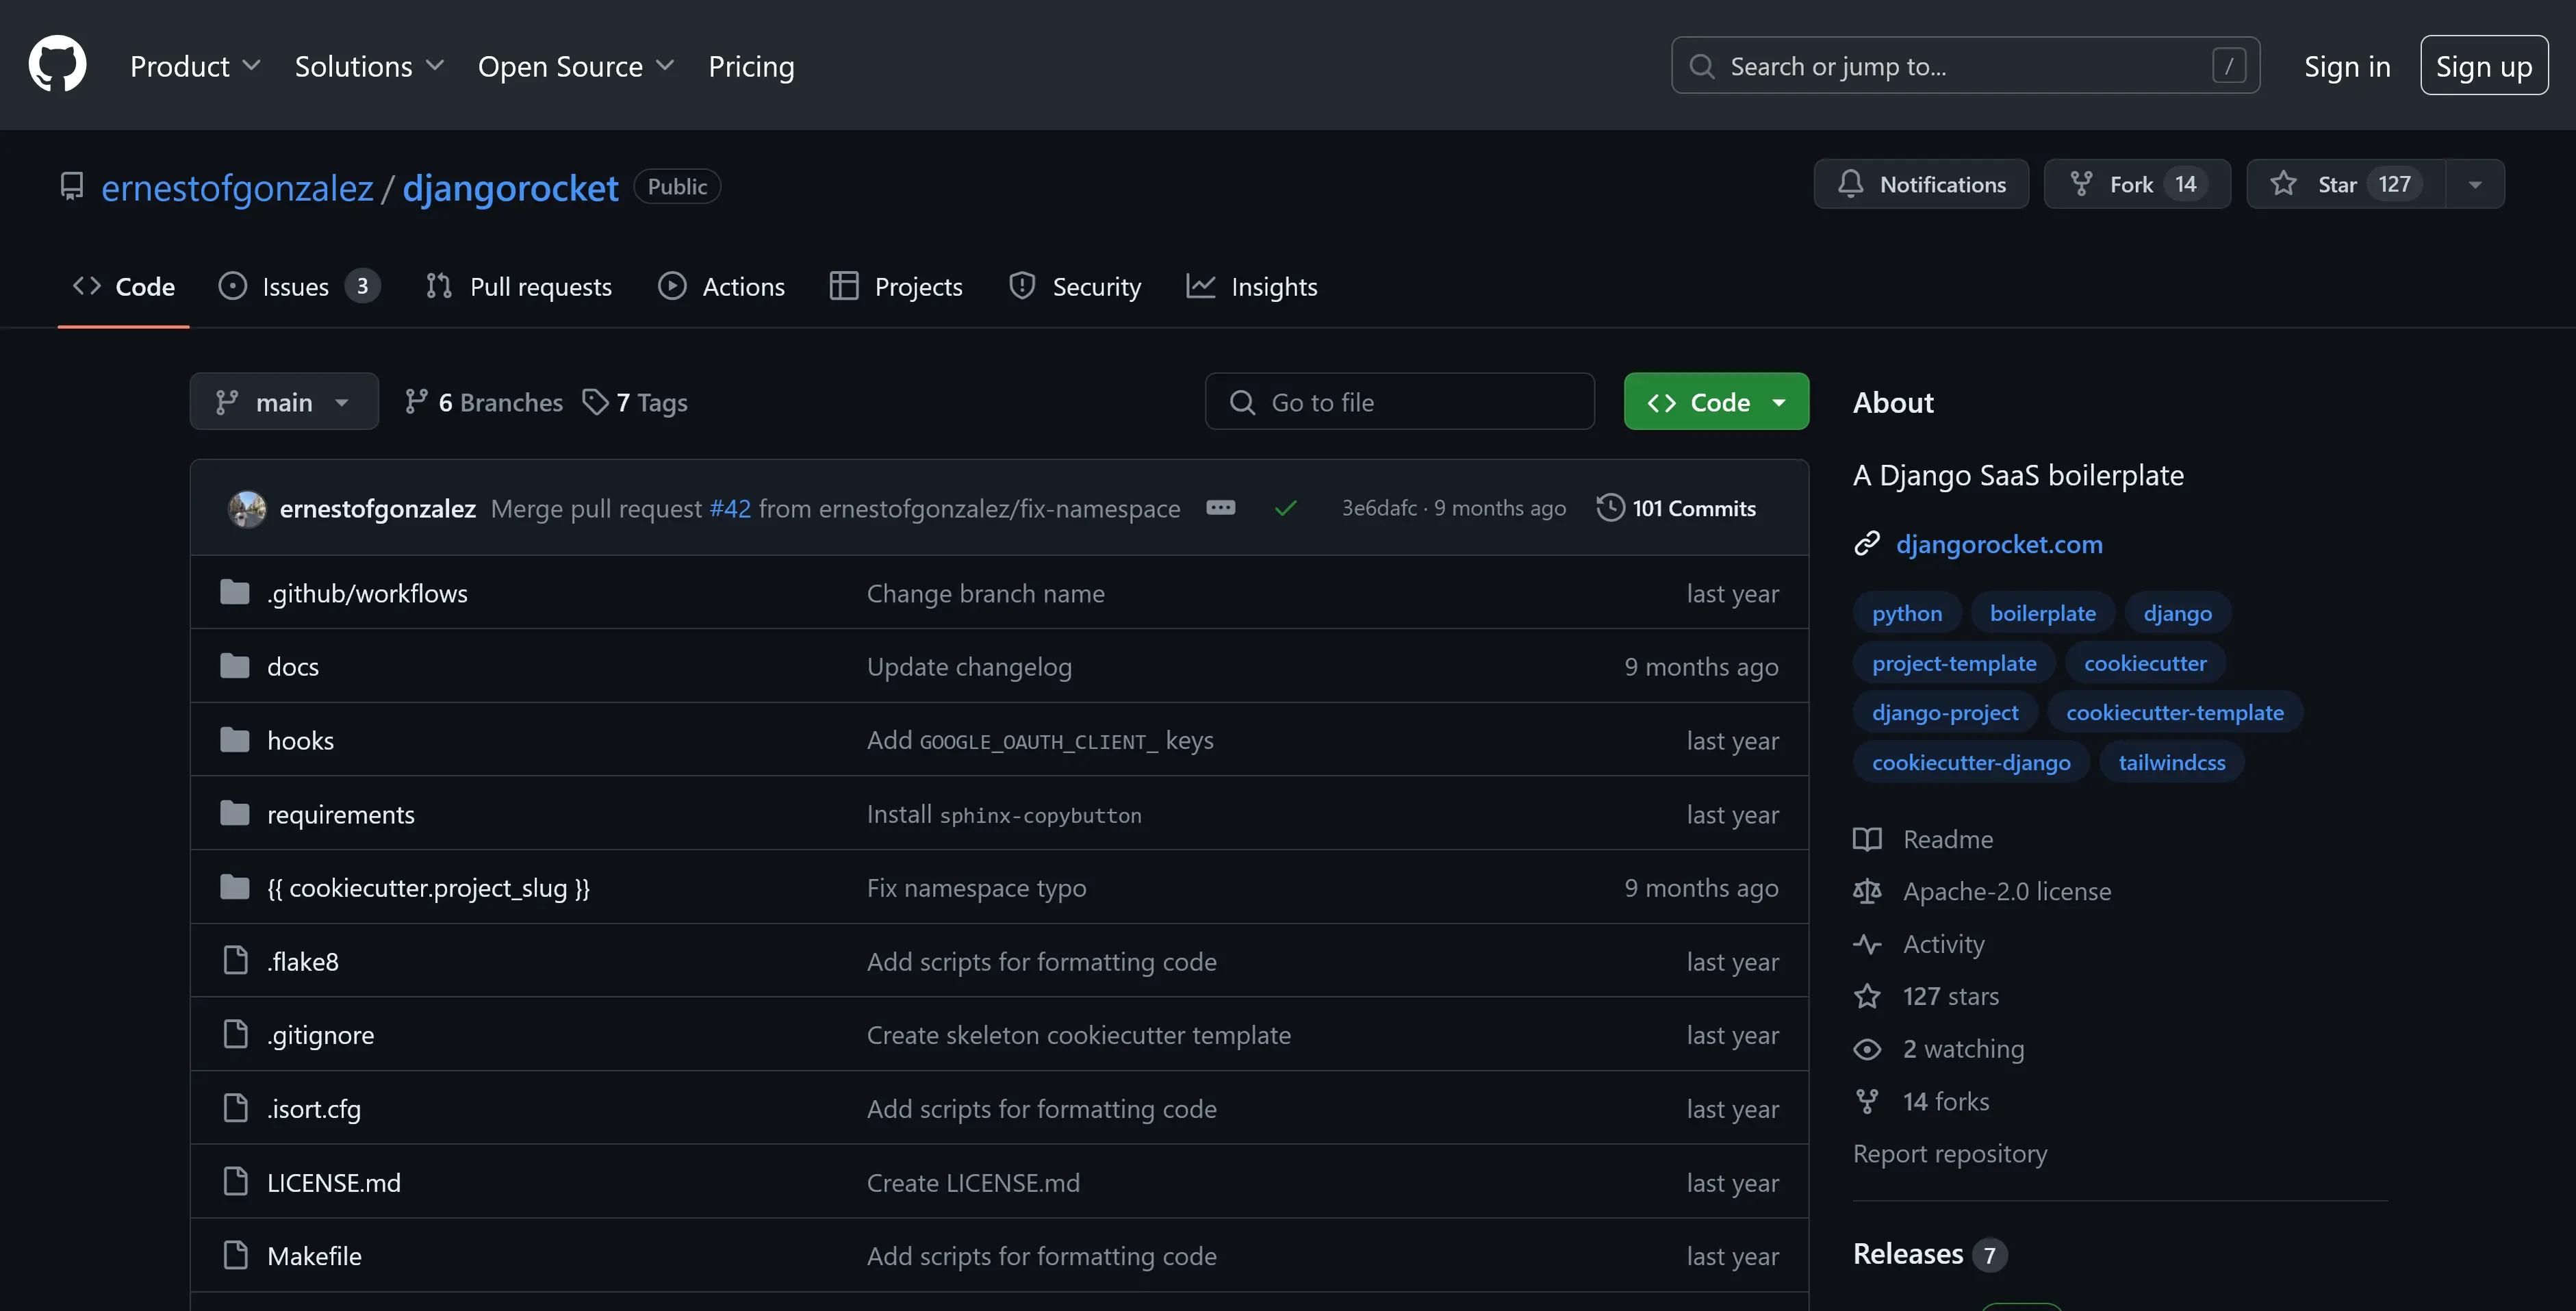Expand the Open Source menu
The image size is (2576, 1311).
[x=576, y=66]
